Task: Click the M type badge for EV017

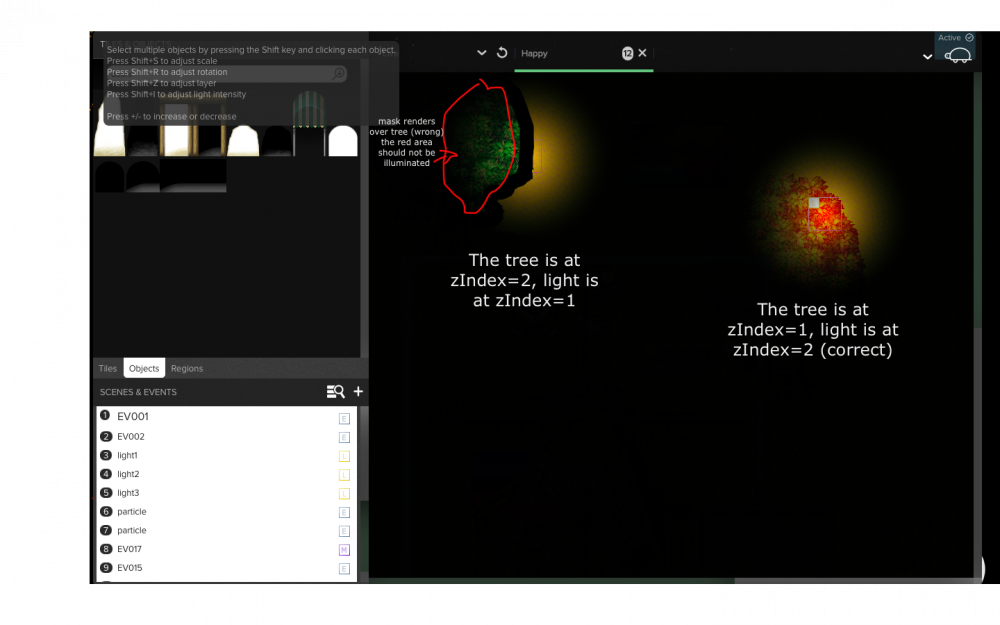Action: click(x=344, y=550)
